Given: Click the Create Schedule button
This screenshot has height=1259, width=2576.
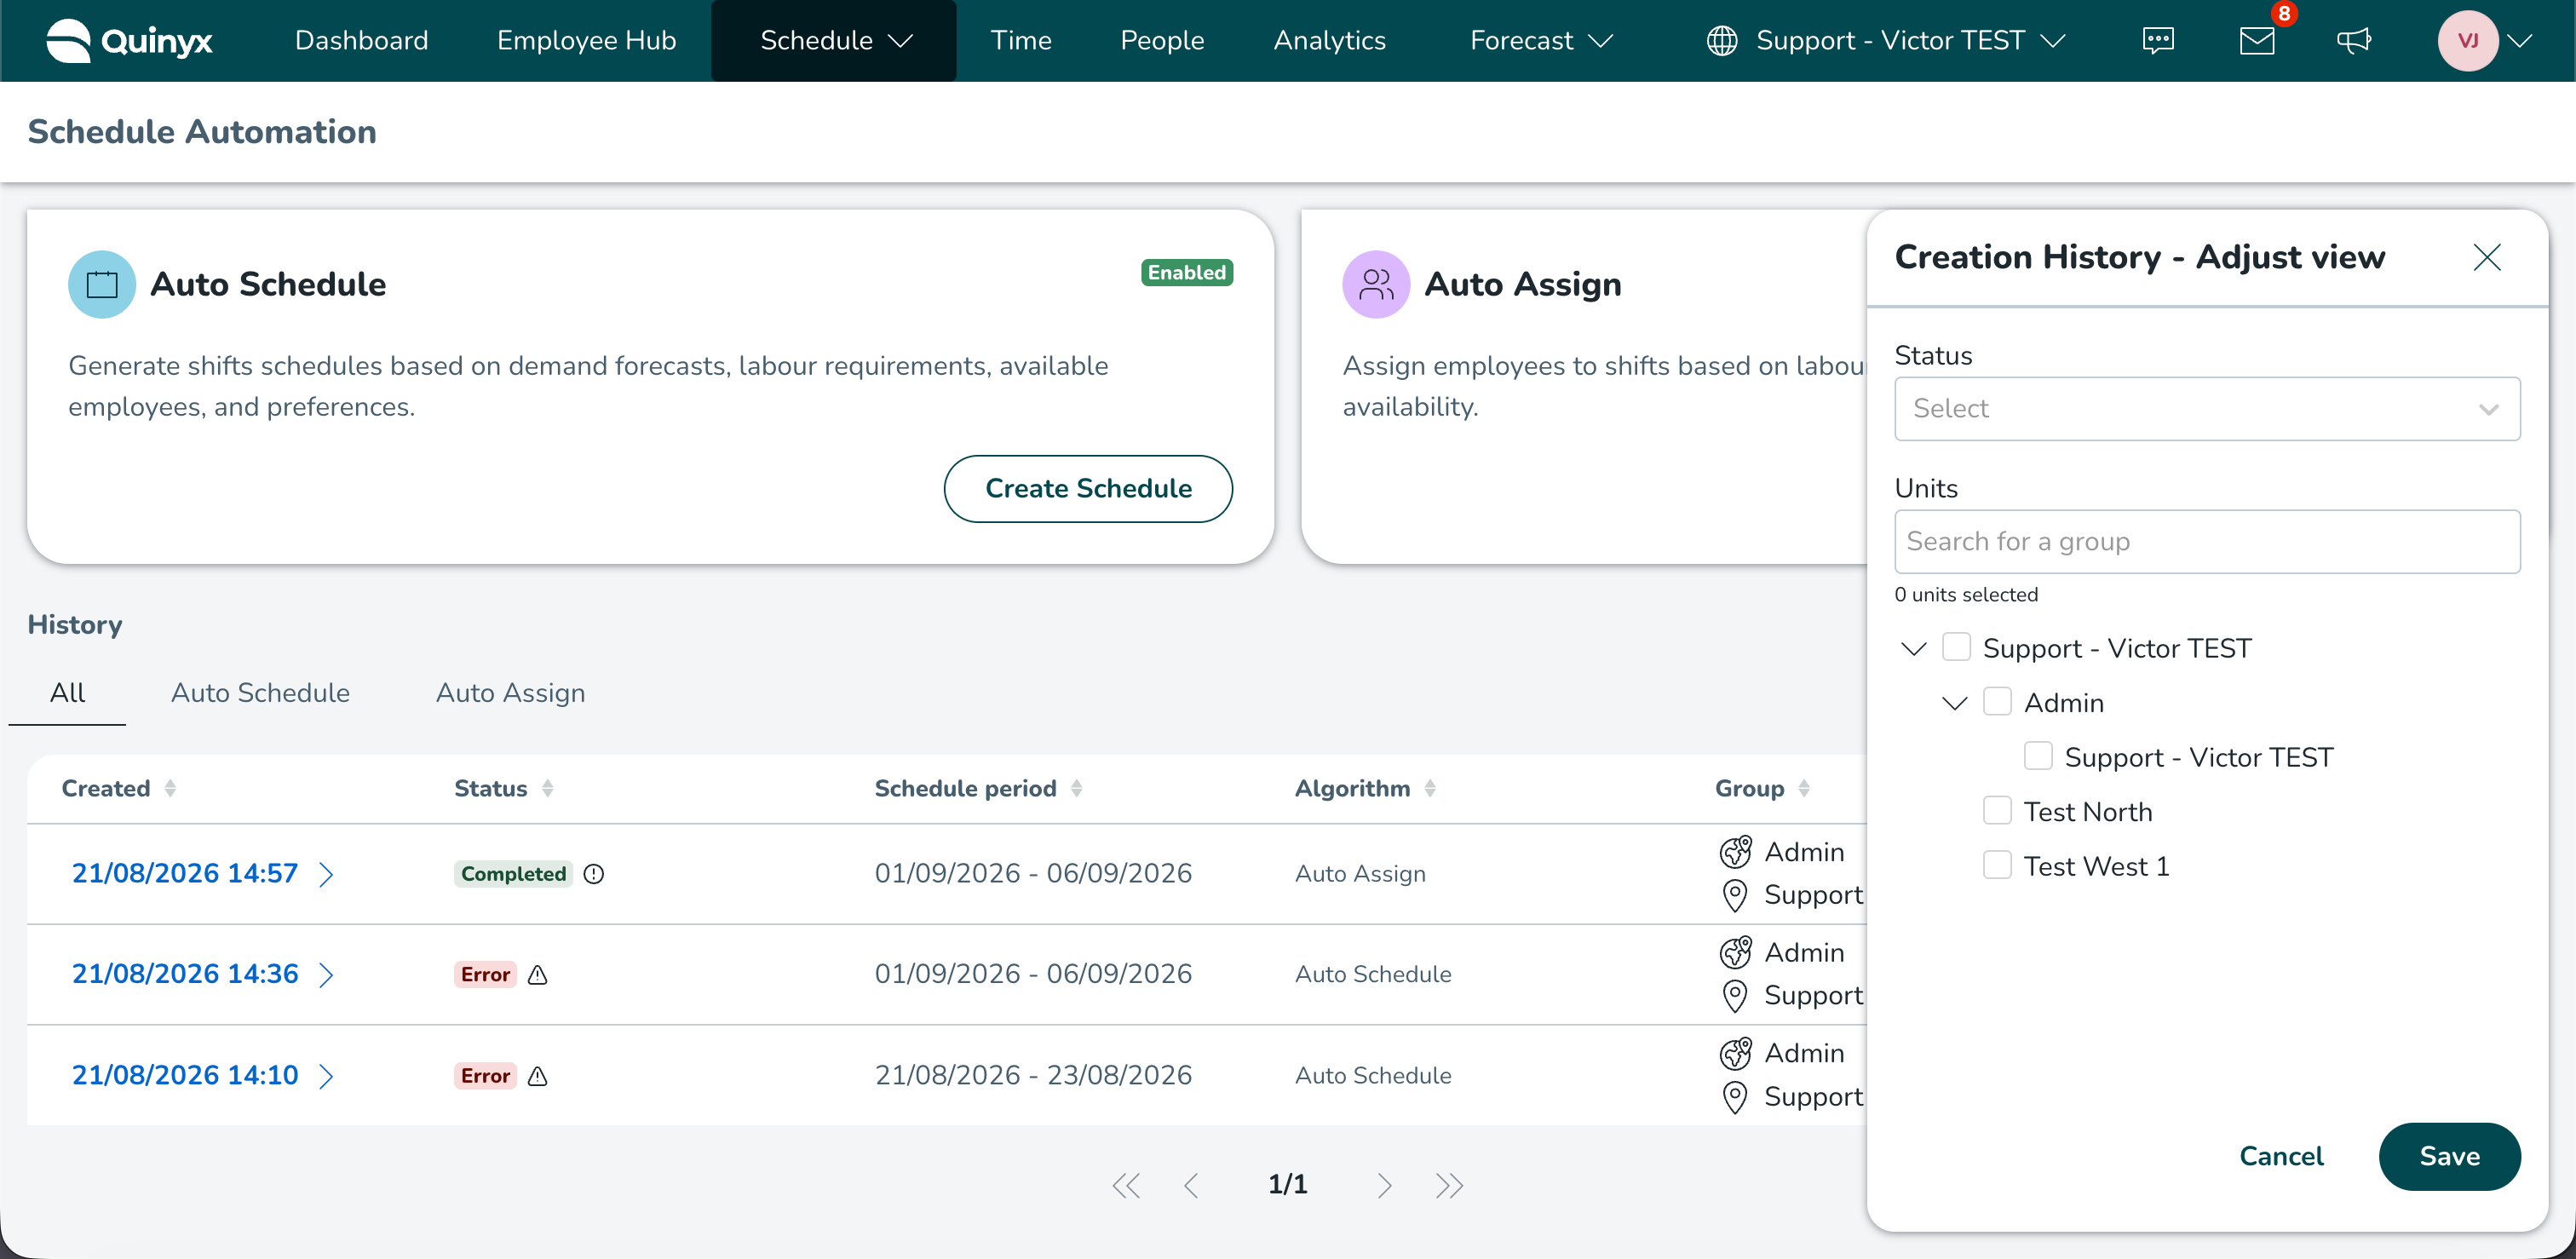Looking at the screenshot, I should point(1088,489).
